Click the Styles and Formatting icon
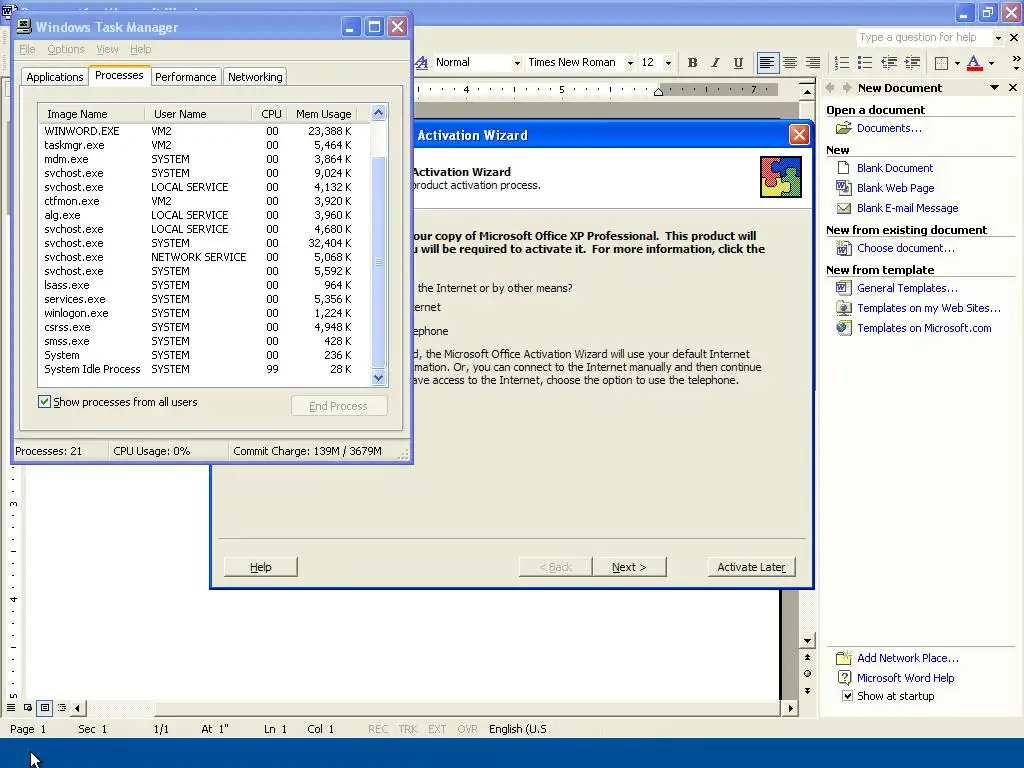This screenshot has height=768, width=1024. coord(422,63)
